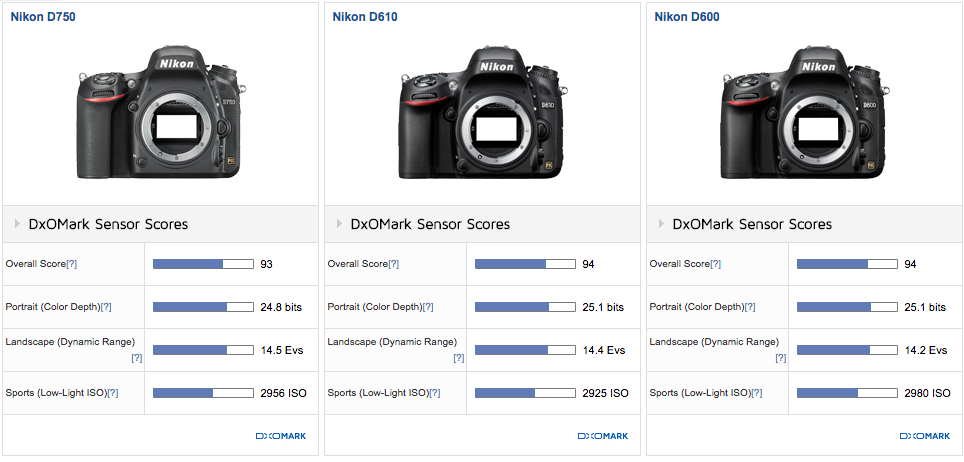Screen dimensions: 964x462
Task: Click the D610 Portrait Color Depth bar
Action: click(x=525, y=307)
